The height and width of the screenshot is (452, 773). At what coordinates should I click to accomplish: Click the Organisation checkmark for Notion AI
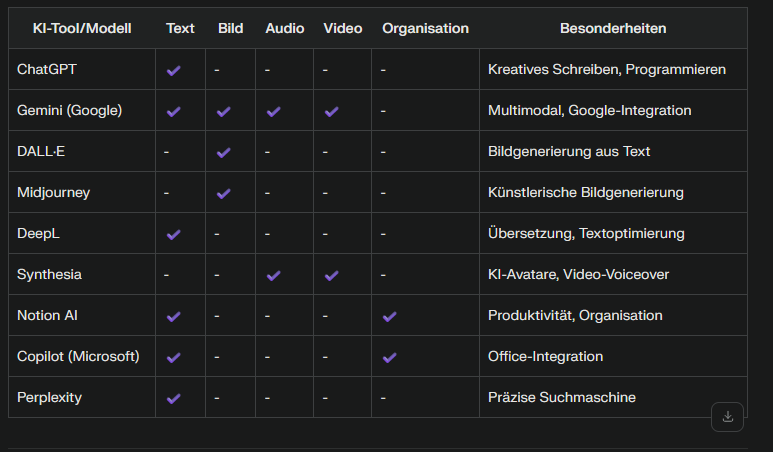390,316
